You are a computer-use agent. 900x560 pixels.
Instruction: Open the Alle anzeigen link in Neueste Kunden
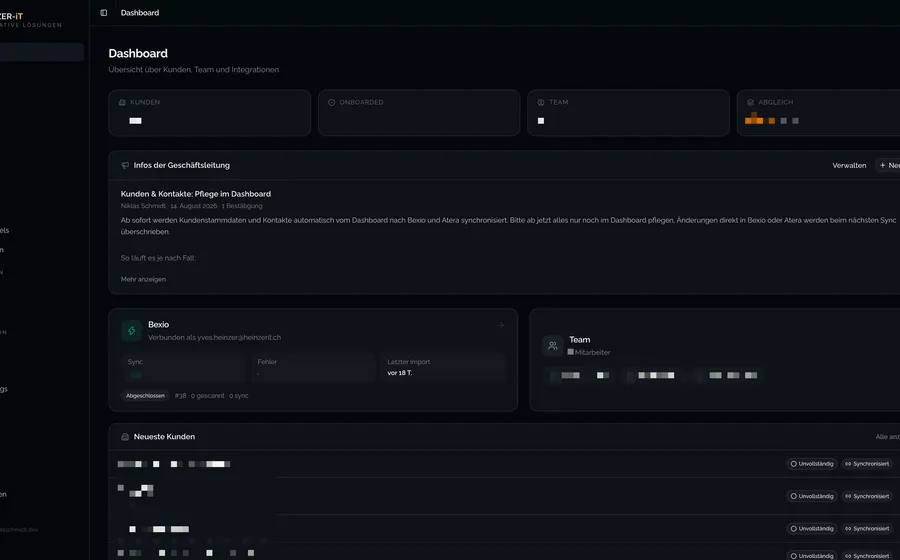[x=887, y=437]
